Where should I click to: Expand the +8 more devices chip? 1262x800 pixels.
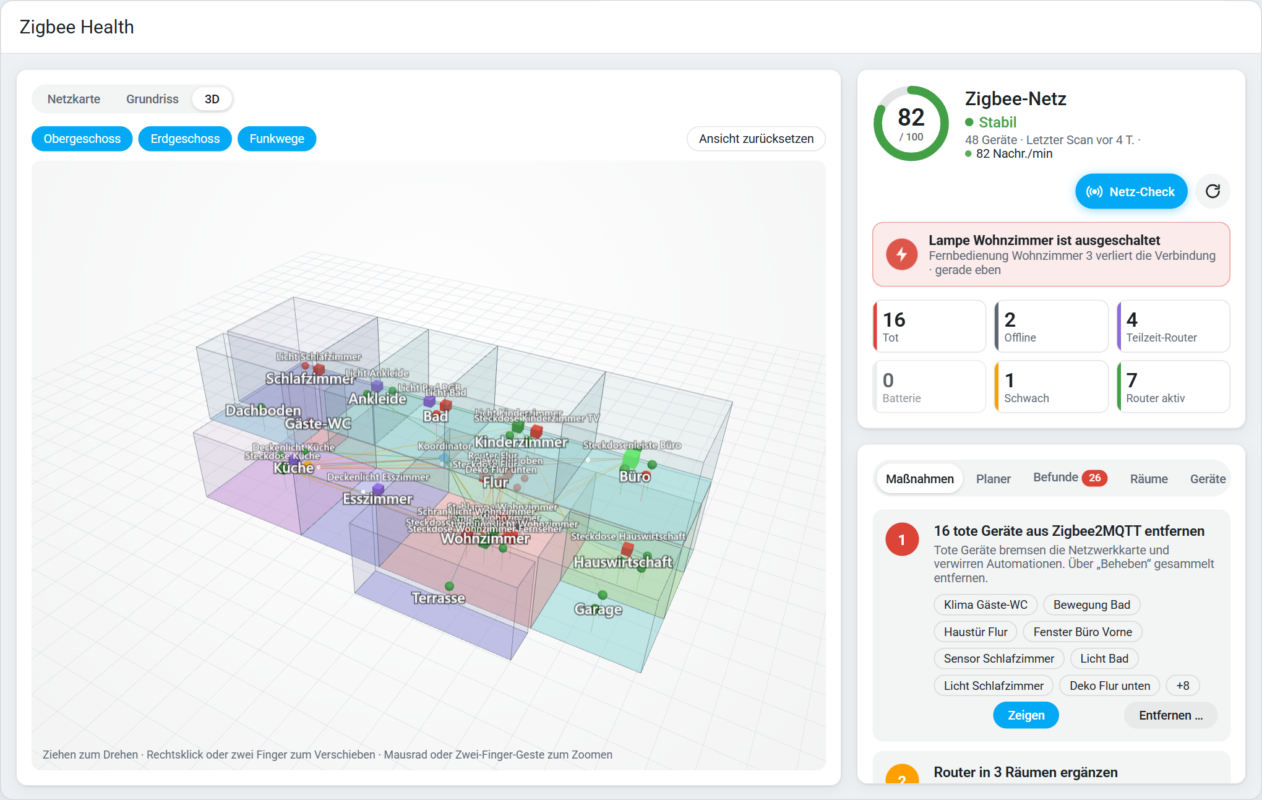tap(1183, 686)
